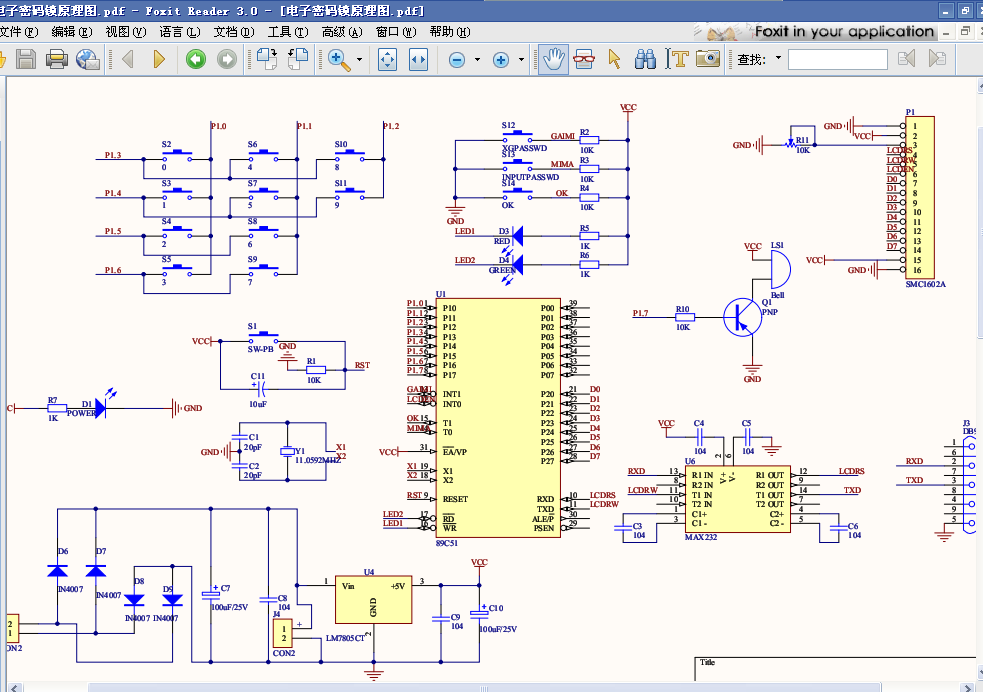Click the POWER LED label
This screenshot has height=692, width=983.
click(x=81, y=413)
